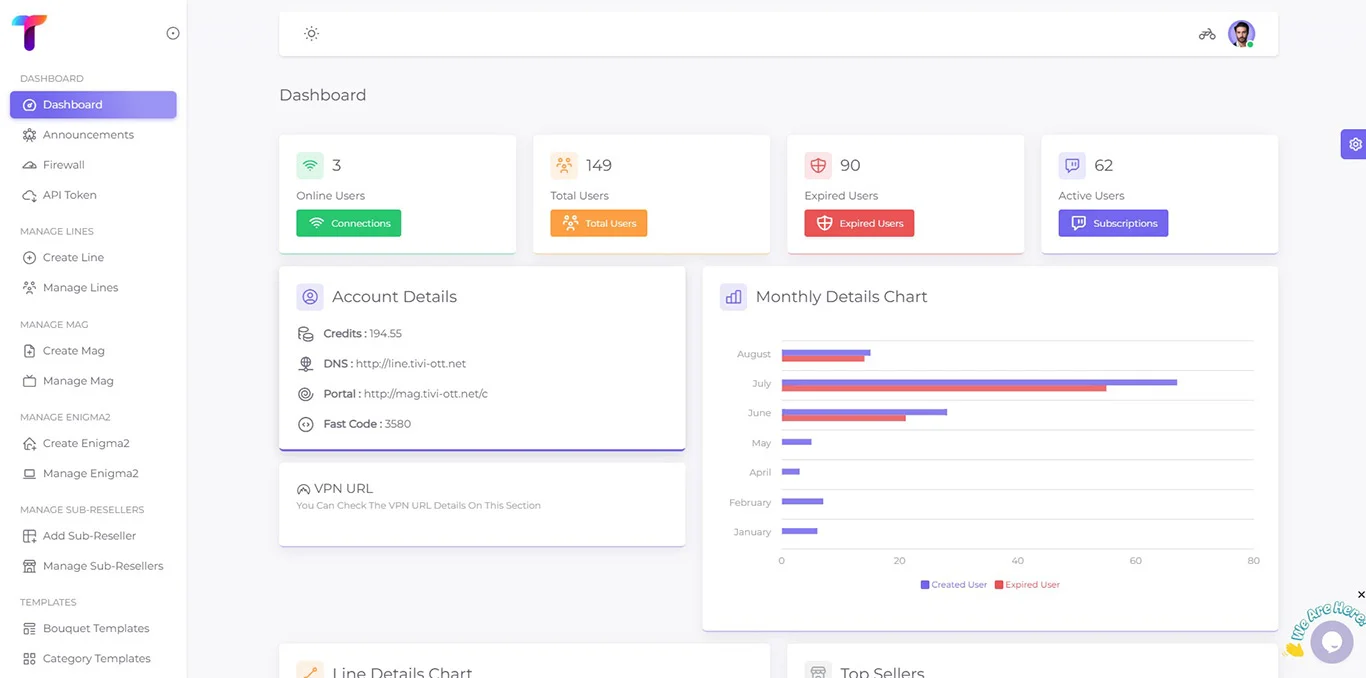1366x678 pixels.
Task: Click the green Connections button
Action: (x=348, y=223)
